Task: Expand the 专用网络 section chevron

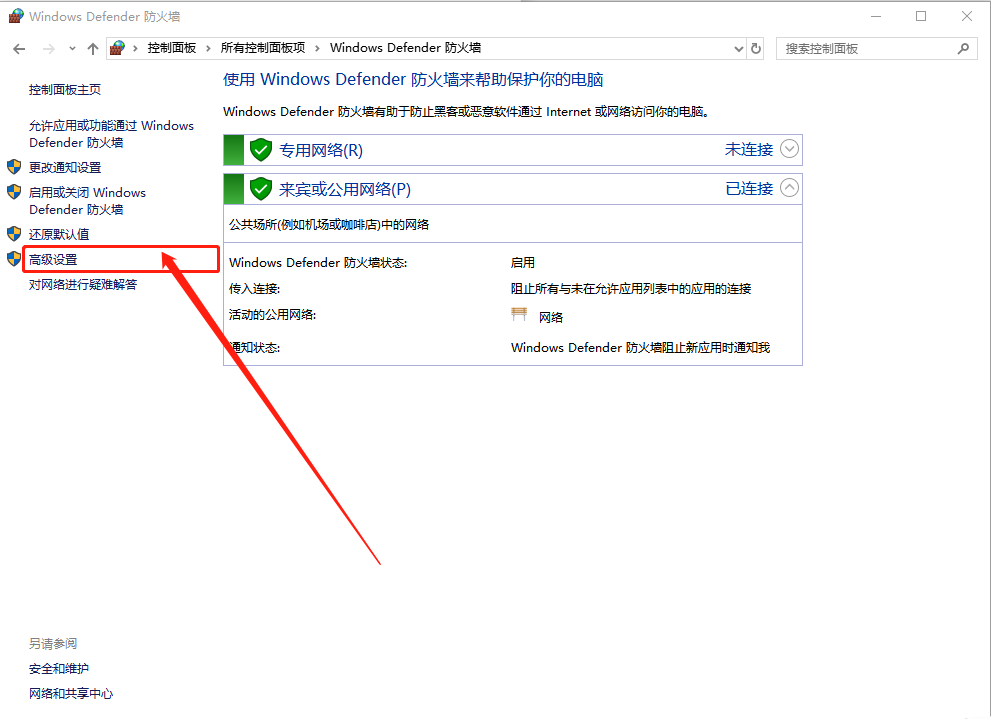Action: pyautogui.click(x=789, y=149)
